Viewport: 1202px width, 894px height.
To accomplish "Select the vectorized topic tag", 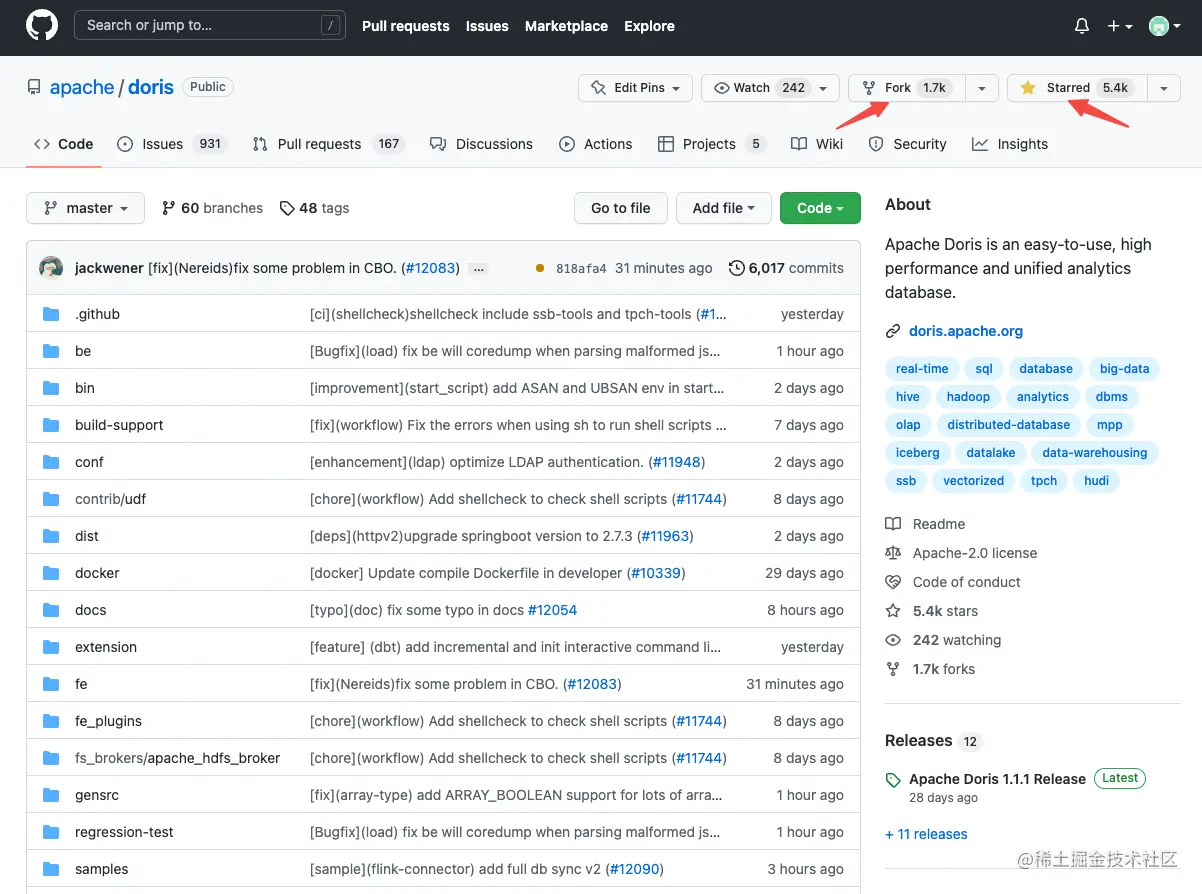I will pyautogui.click(x=973, y=481).
